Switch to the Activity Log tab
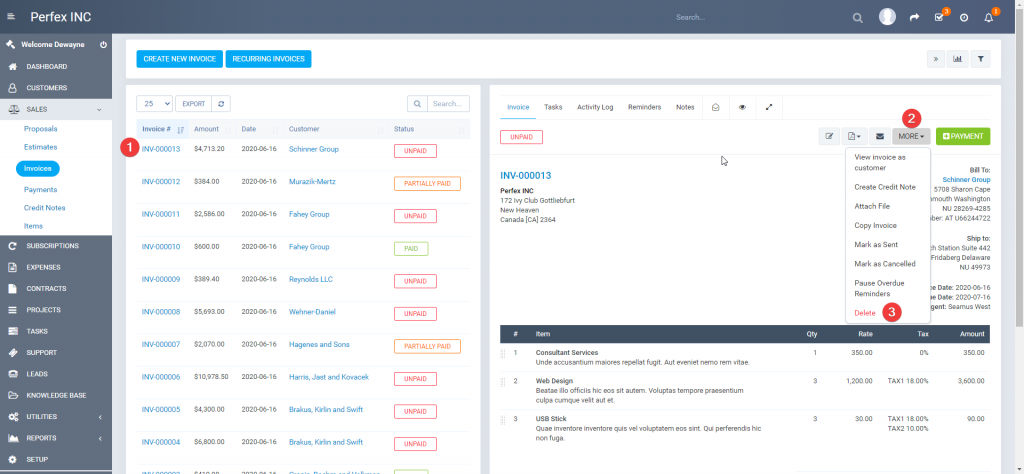Image resolution: width=1024 pixels, height=474 pixels. [595, 107]
